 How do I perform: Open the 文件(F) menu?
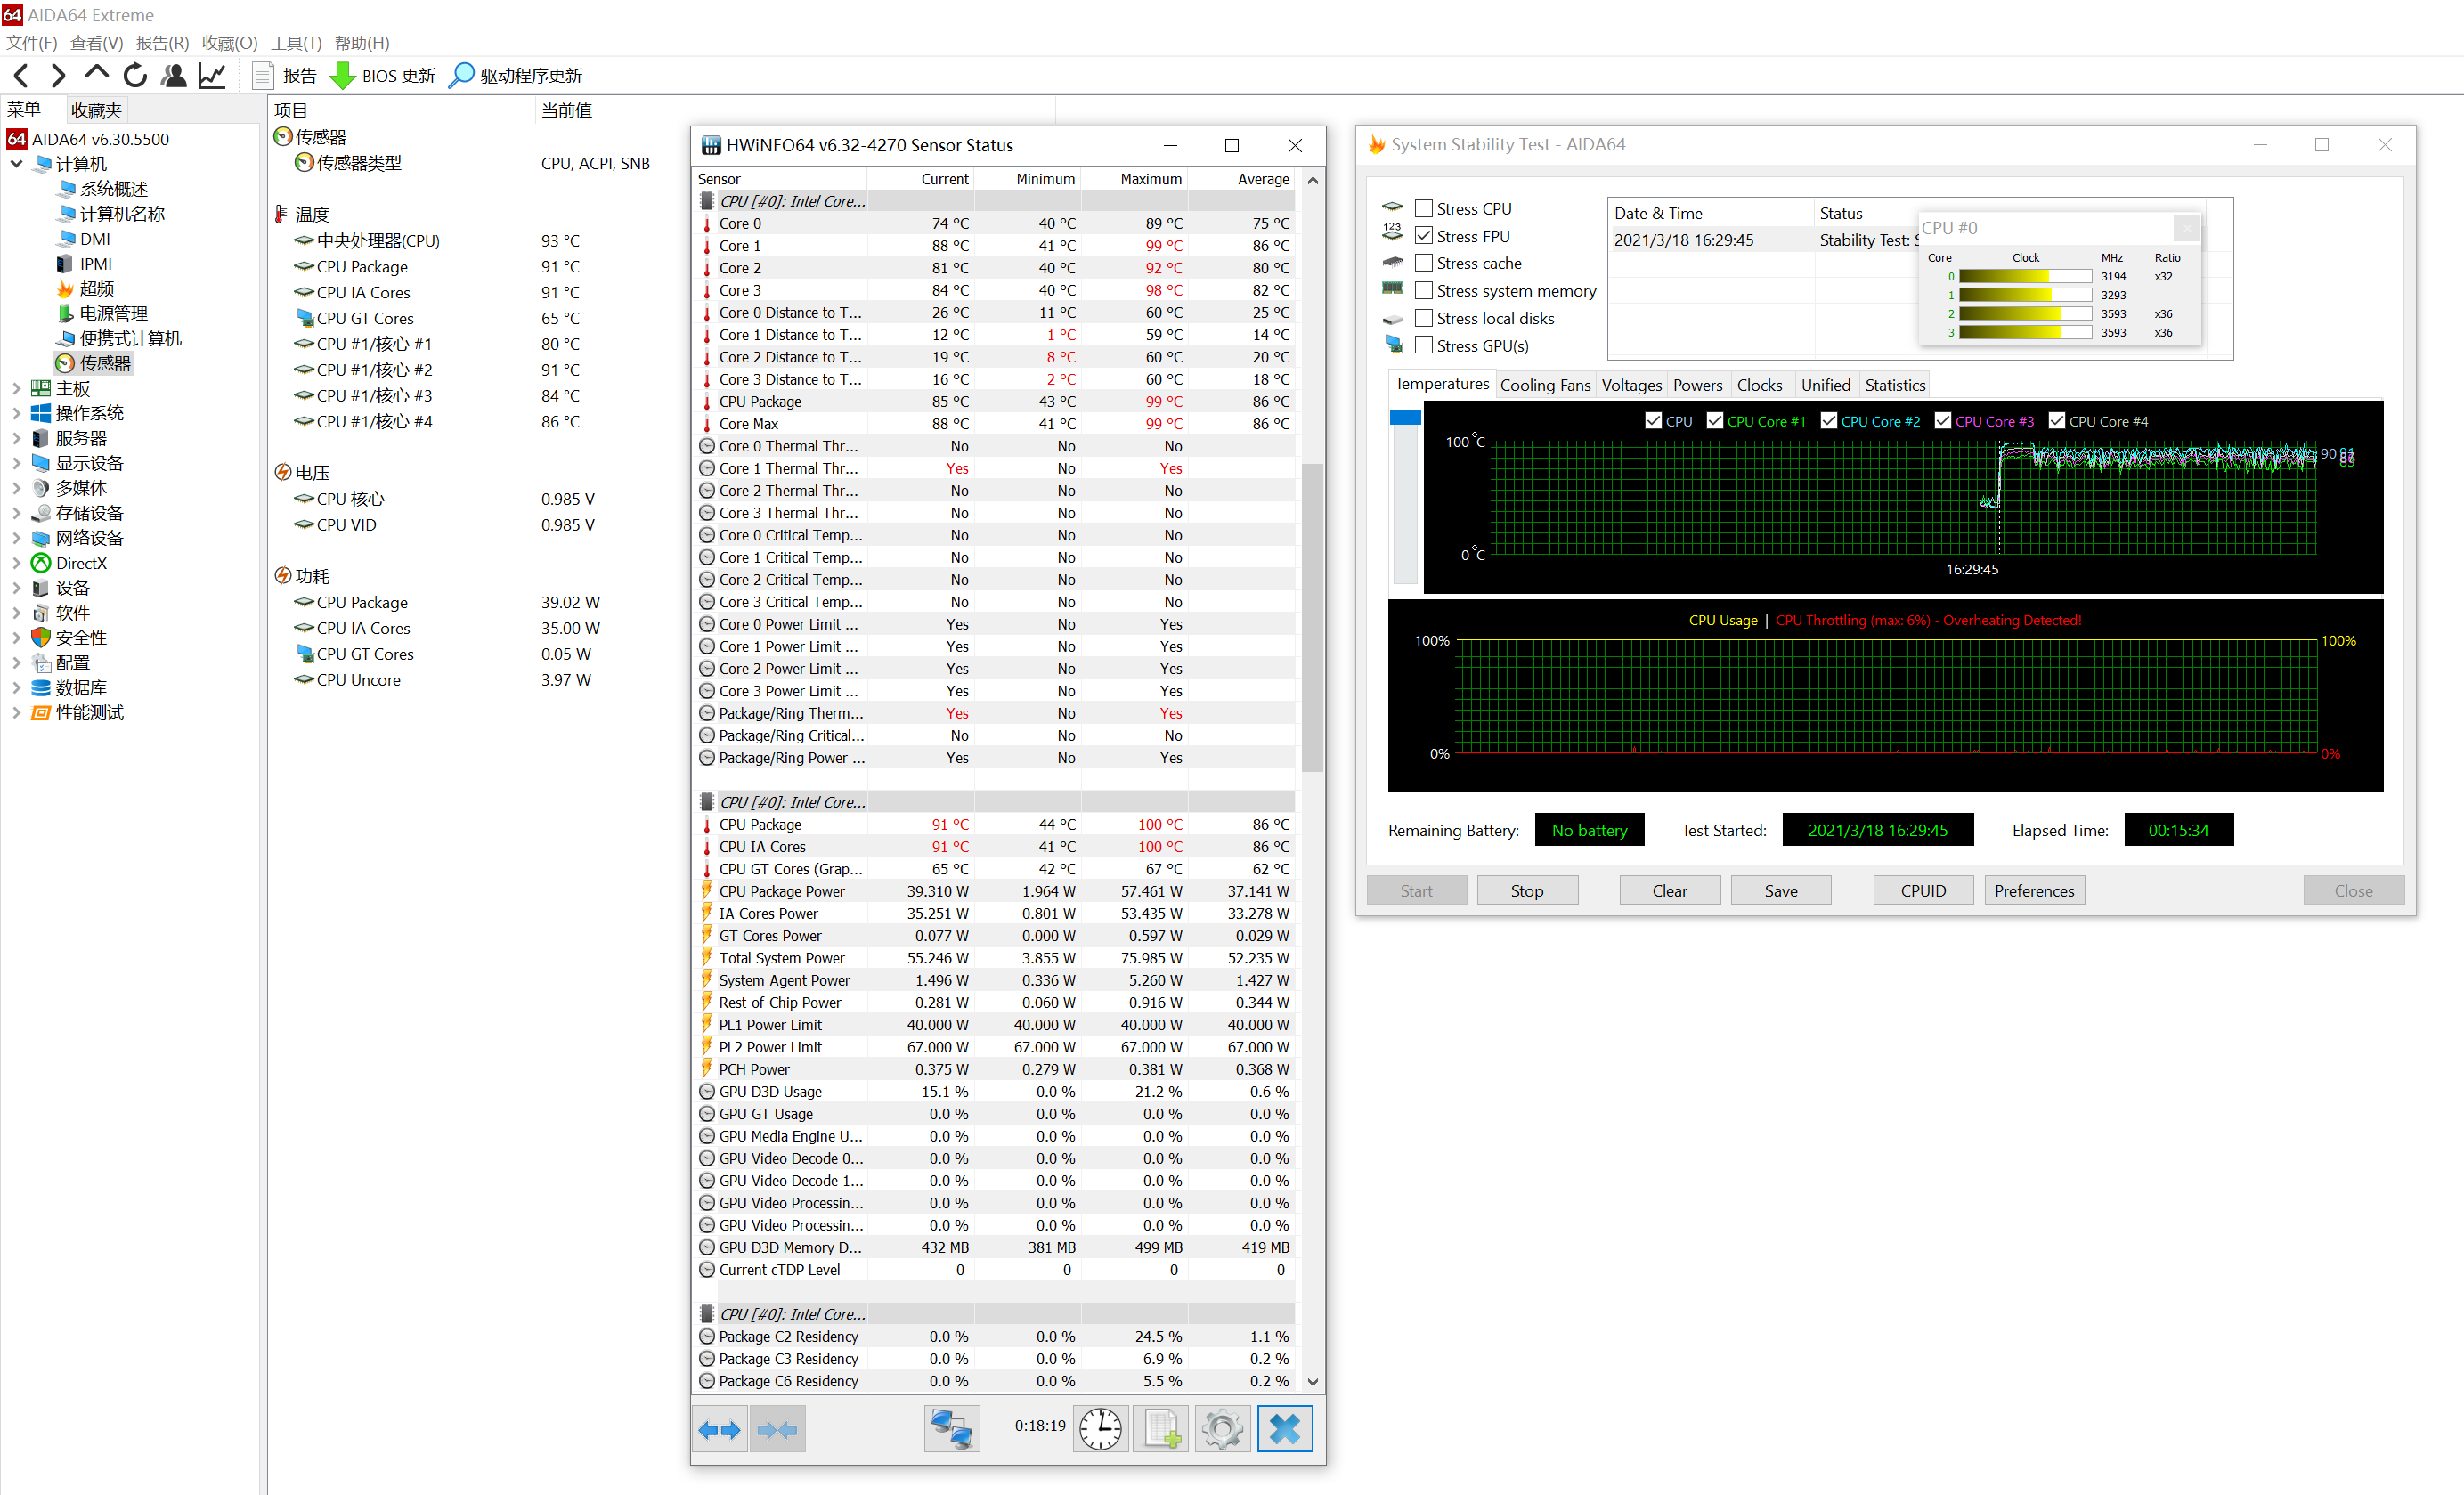(x=31, y=43)
